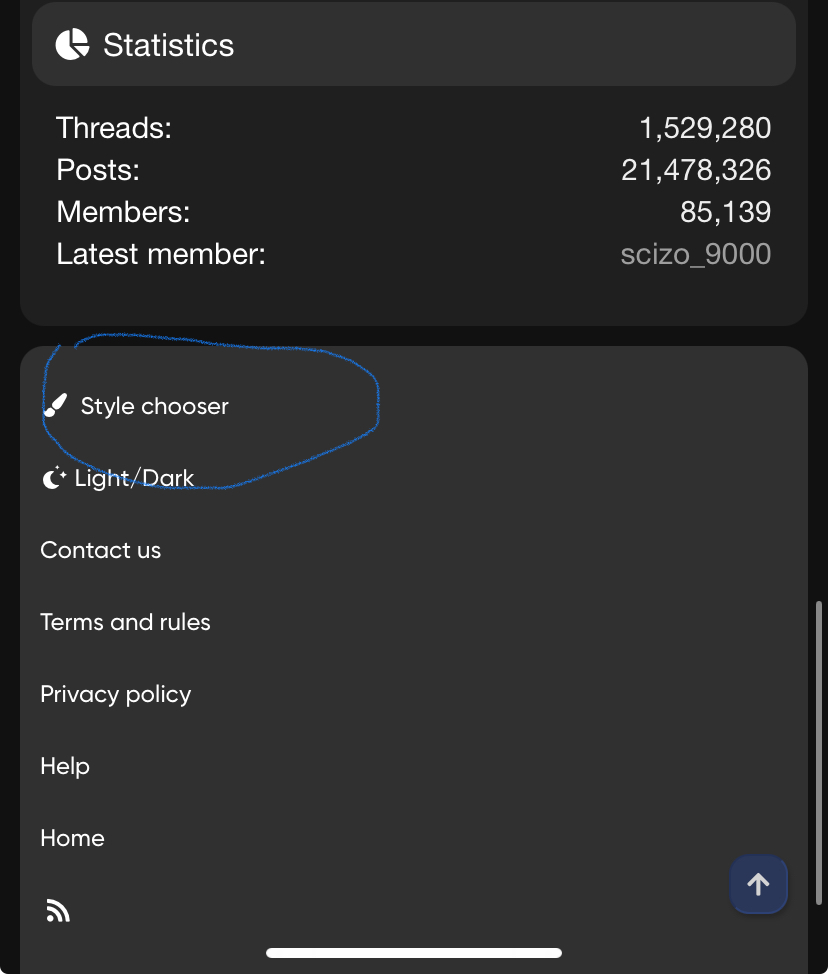Open the Contact us link
This screenshot has height=974, width=828.
coord(100,550)
